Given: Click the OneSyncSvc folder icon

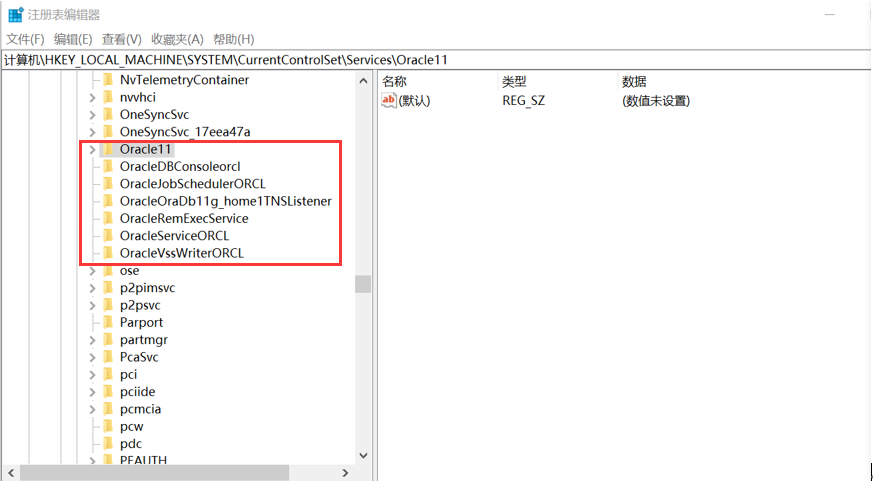Looking at the screenshot, I should 109,115.
